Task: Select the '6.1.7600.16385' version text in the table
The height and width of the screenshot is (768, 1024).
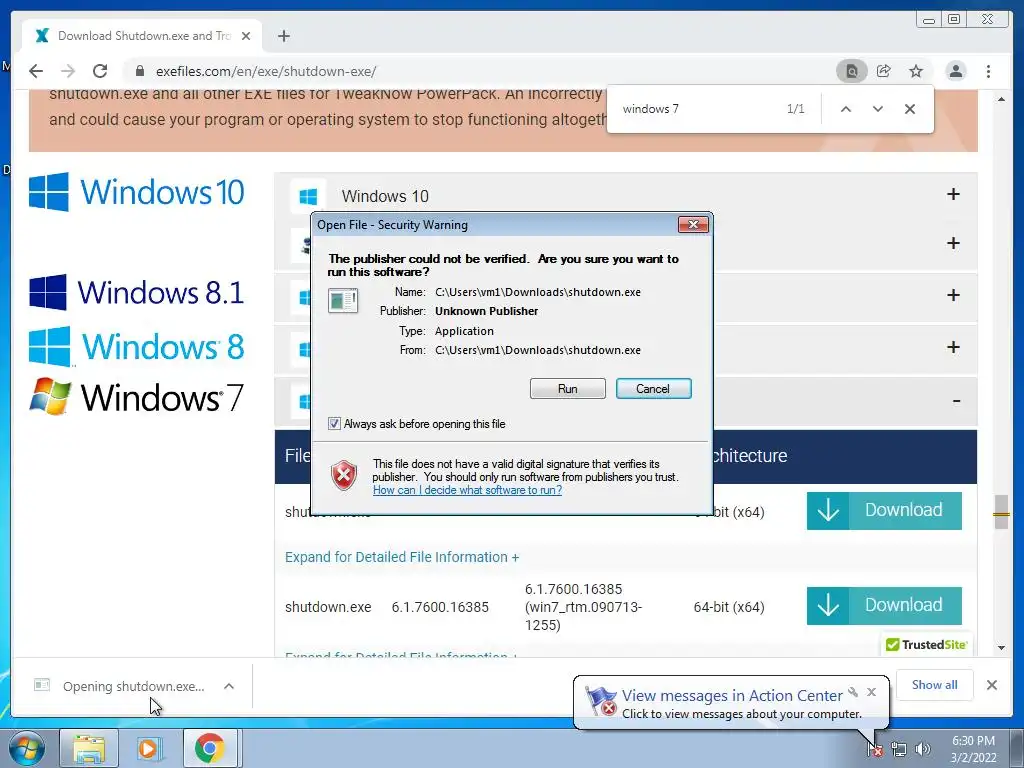Action: pos(440,607)
